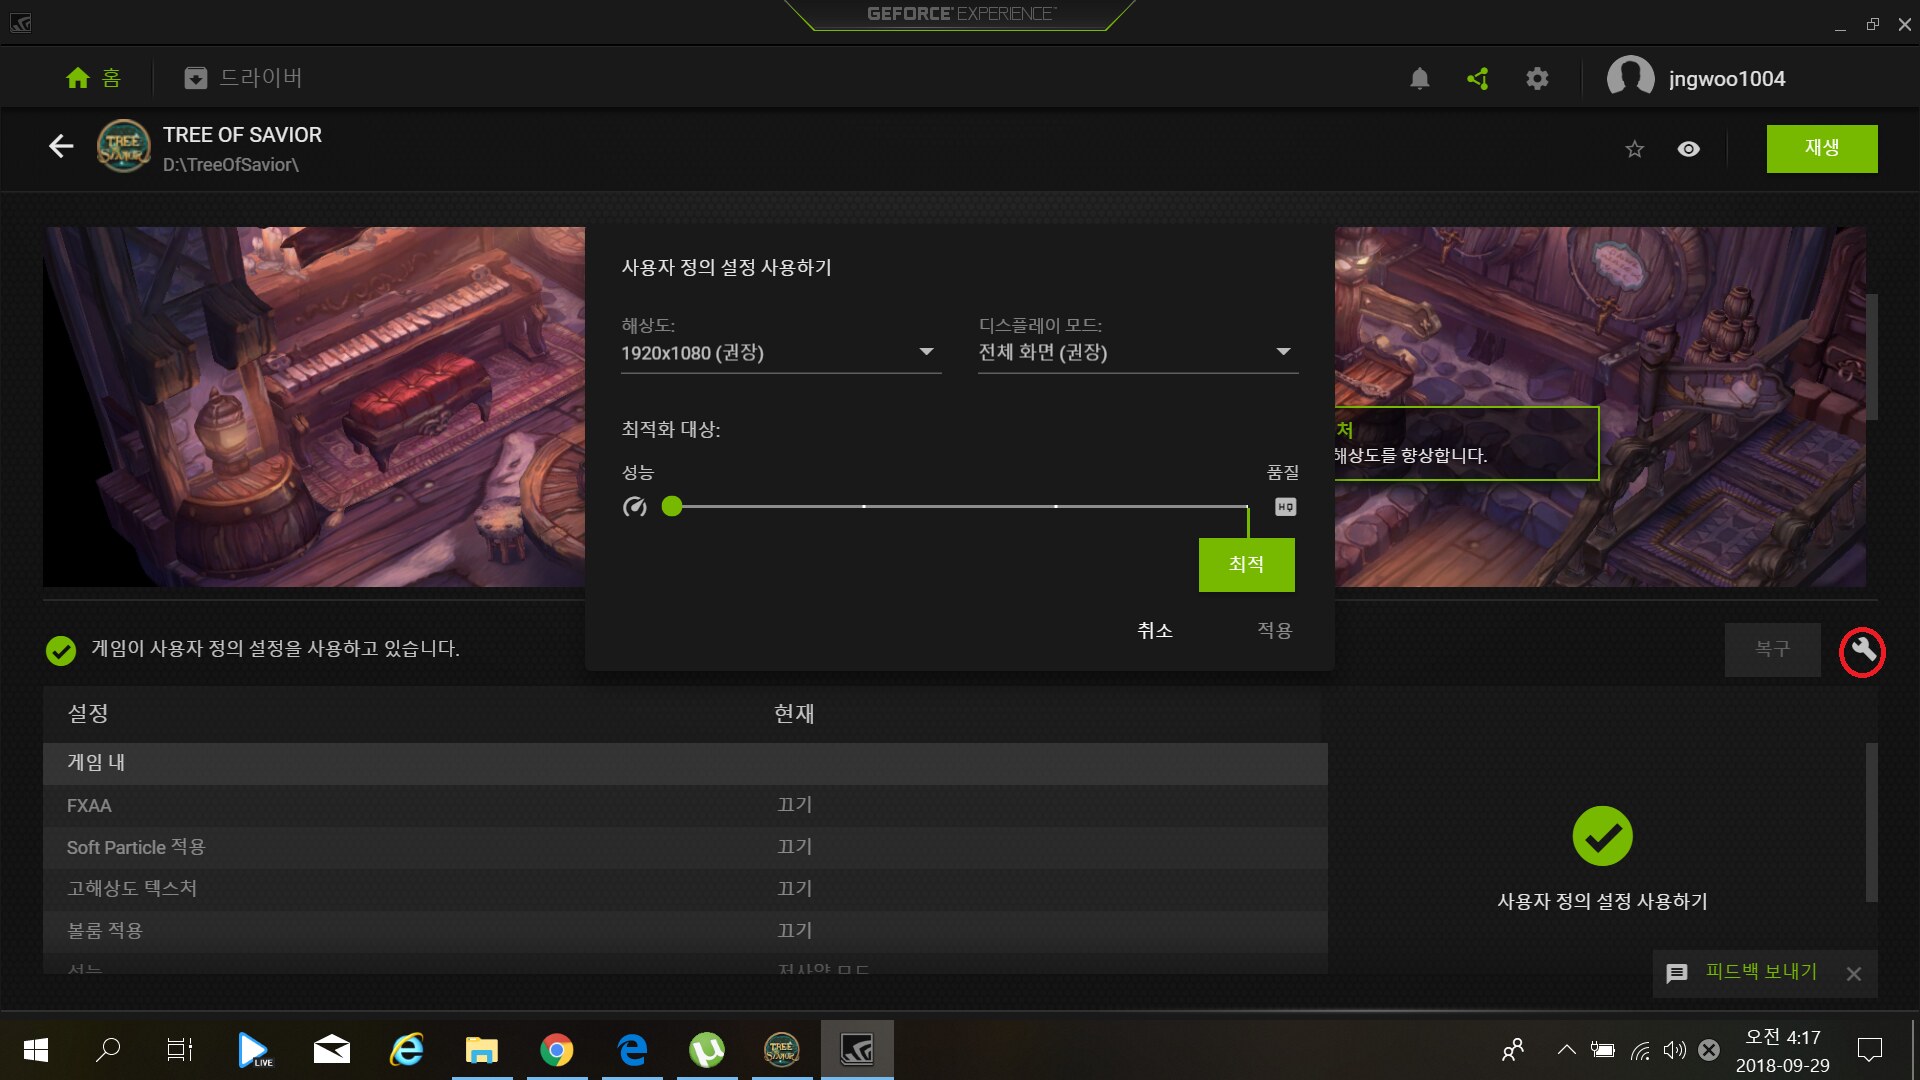The height and width of the screenshot is (1080, 1920).
Task: Open the 디스플레이 모드 dropdown
Action: (1138, 353)
